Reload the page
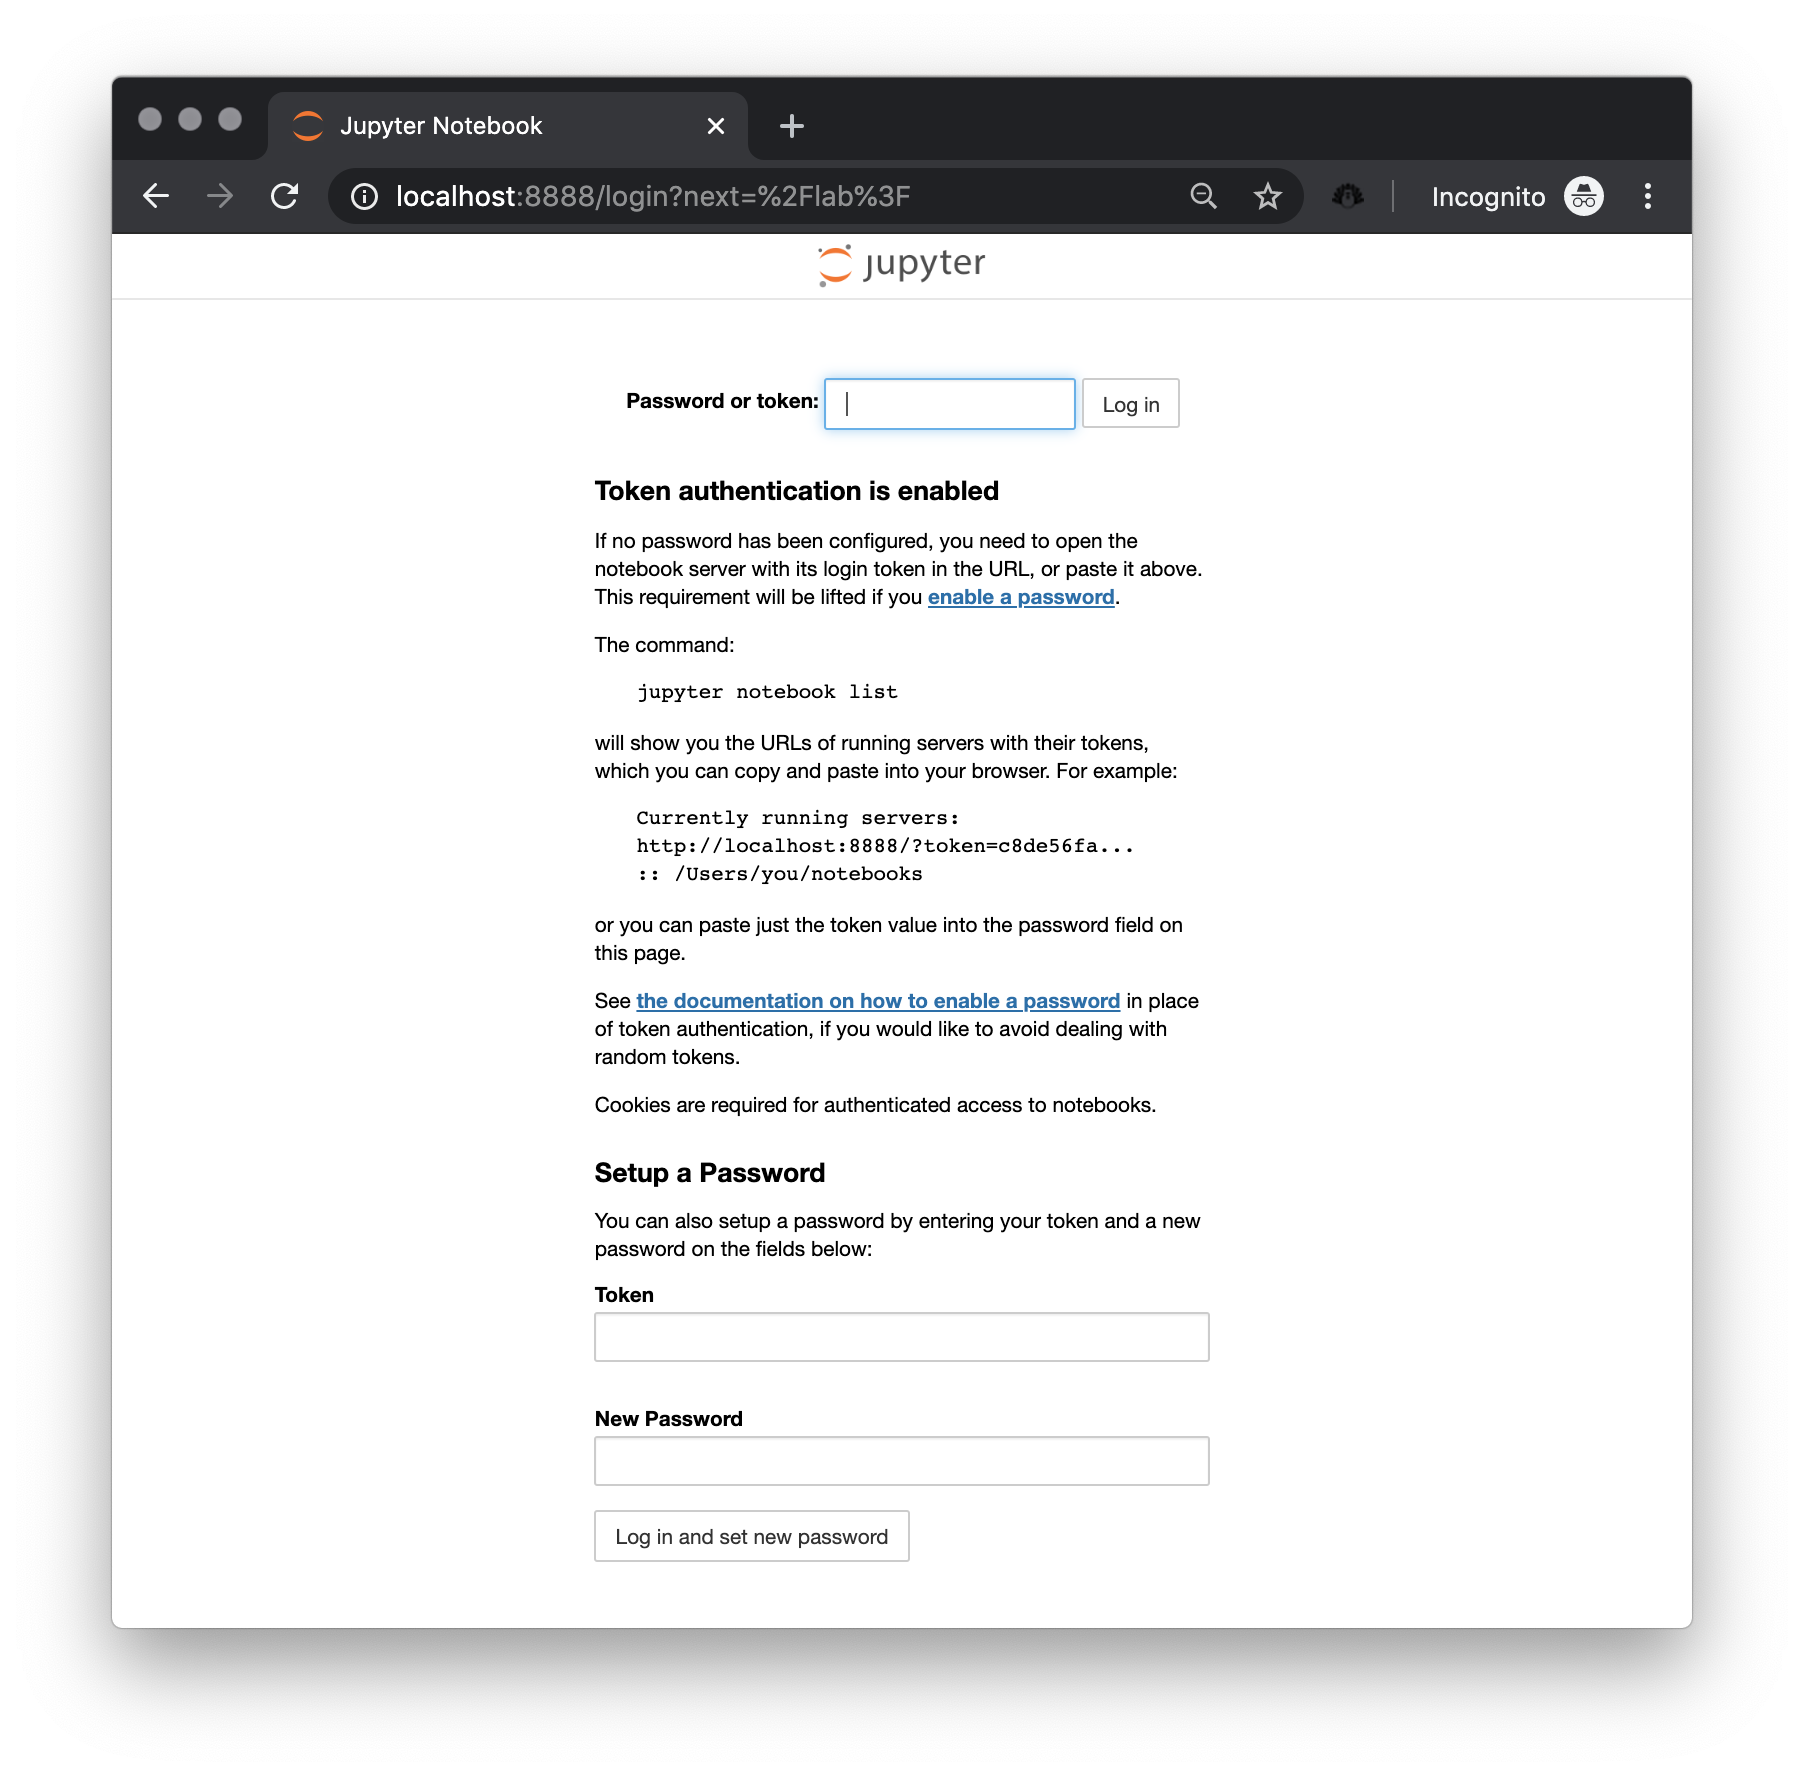This screenshot has height=1776, width=1804. pyautogui.click(x=285, y=196)
